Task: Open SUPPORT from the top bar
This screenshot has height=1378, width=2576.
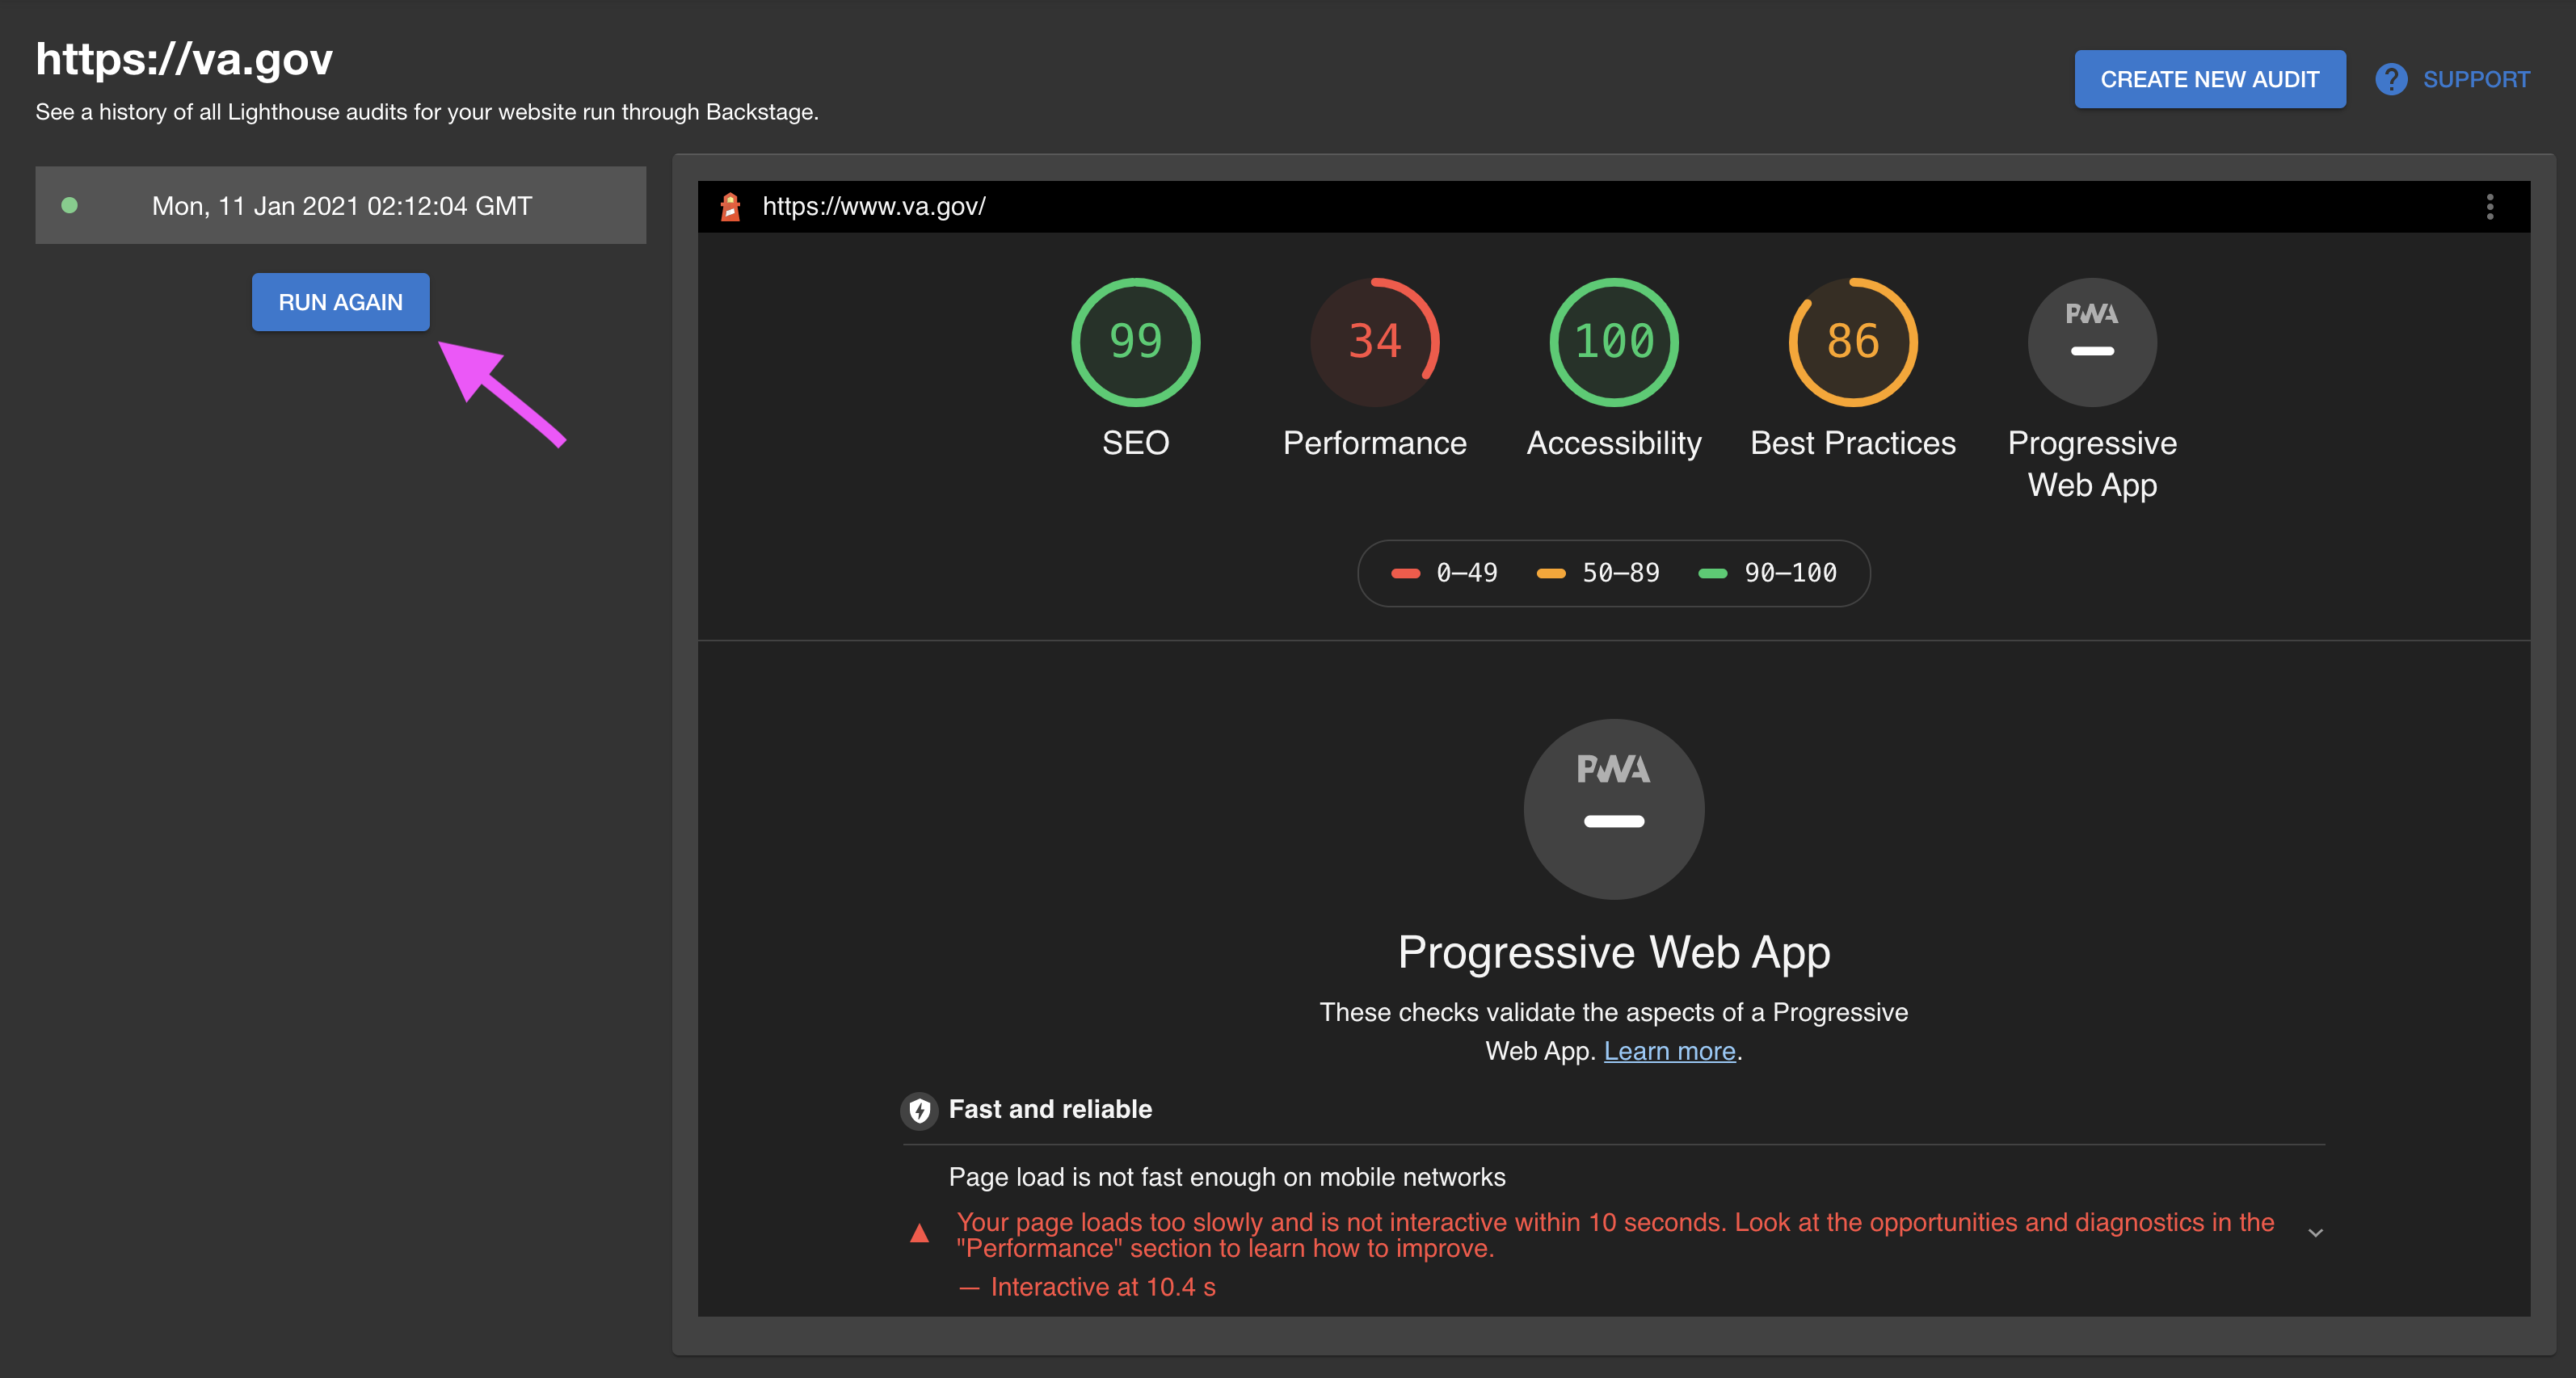Action: 2477,78
